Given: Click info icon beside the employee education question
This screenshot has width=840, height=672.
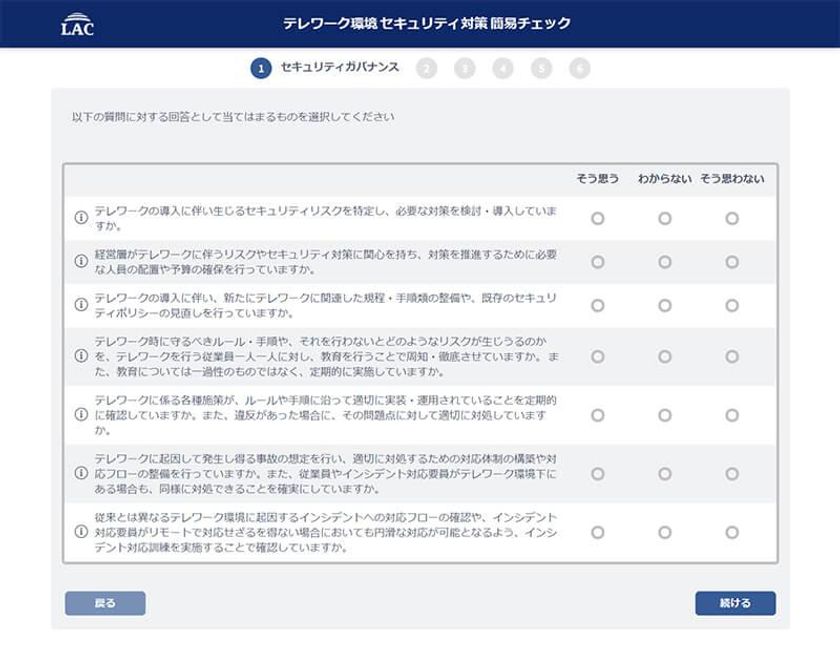Looking at the screenshot, I should click(82, 356).
